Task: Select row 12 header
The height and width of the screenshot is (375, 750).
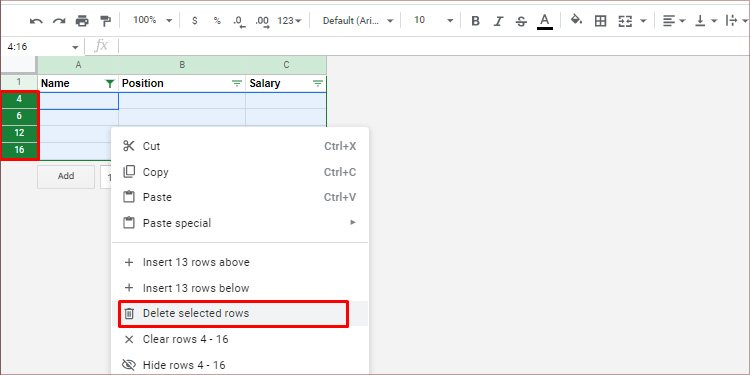Action: pyautogui.click(x=19, y=133)
